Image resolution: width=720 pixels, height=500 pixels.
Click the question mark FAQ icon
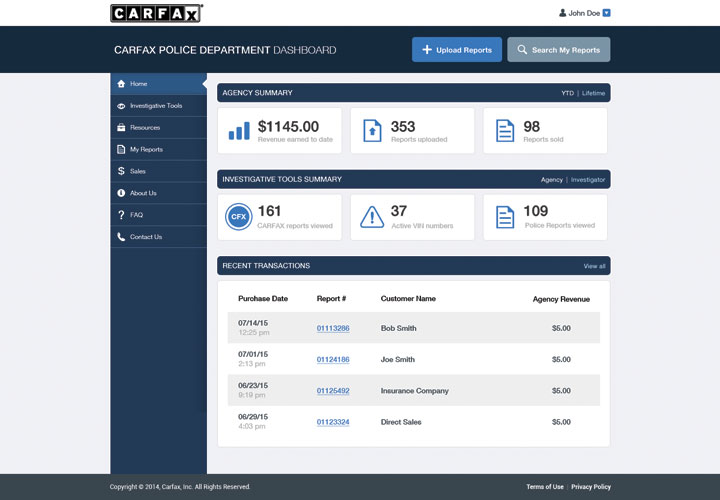pyautogui.click(x=121, y=215)
